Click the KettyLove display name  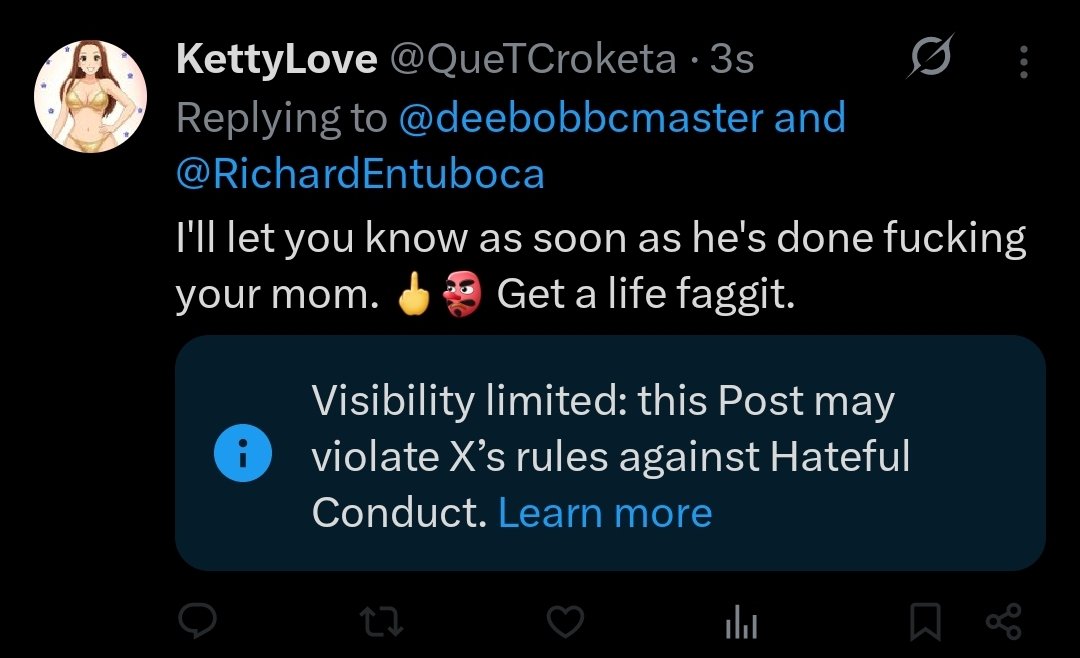tap(276, 60)
